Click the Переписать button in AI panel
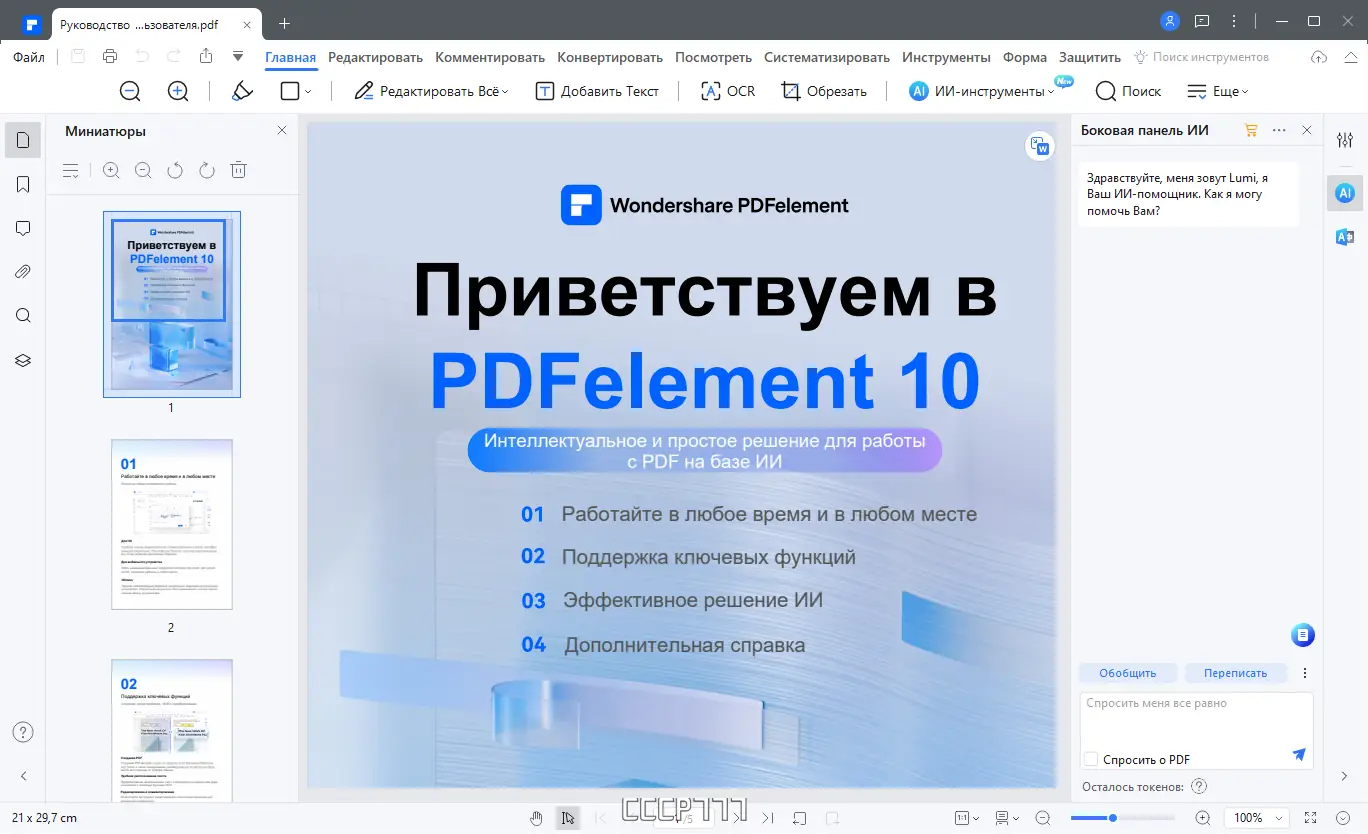 1236,673
